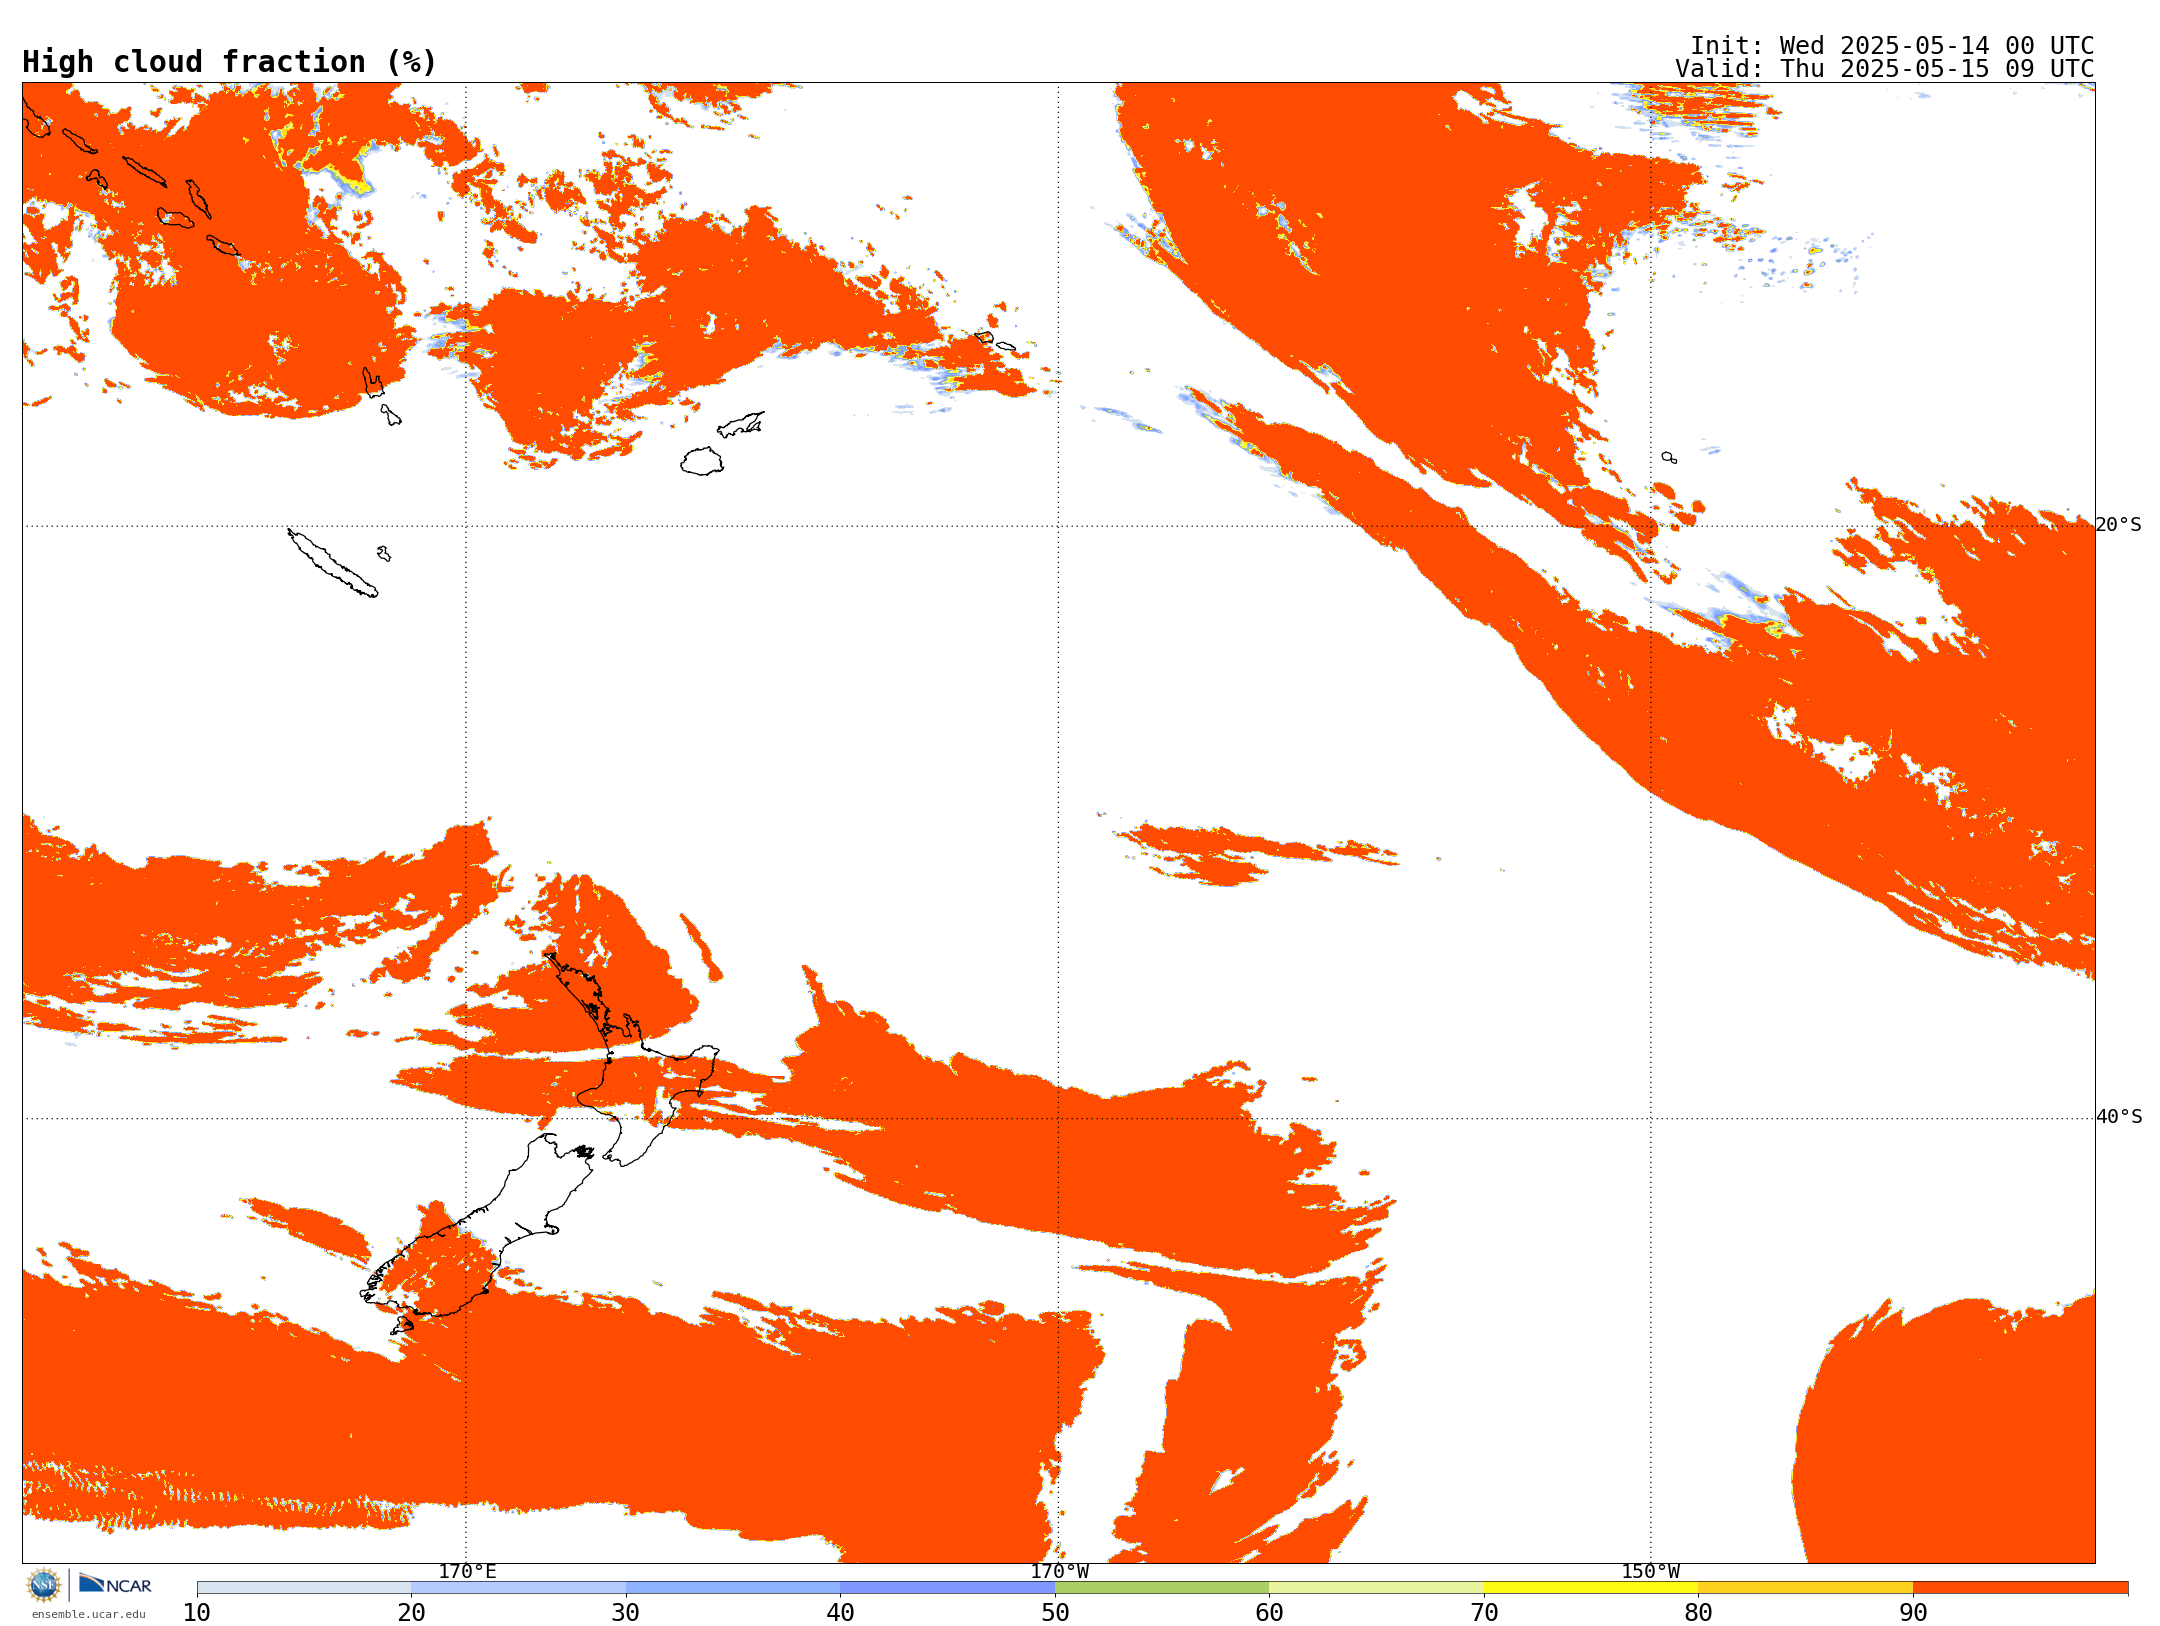Click the colorbar tick label 70
The image size is (2160, 1626).
(x=1484, y=1613)
